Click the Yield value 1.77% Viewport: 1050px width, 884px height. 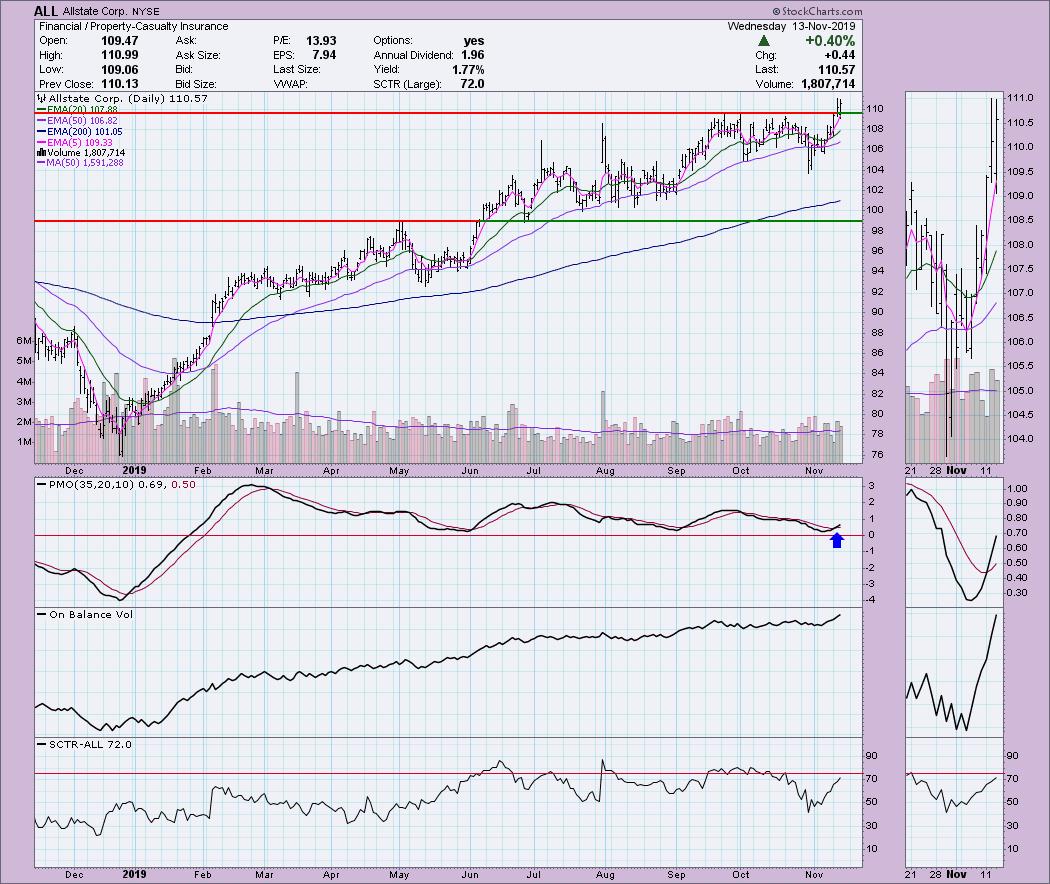[468, 69]
